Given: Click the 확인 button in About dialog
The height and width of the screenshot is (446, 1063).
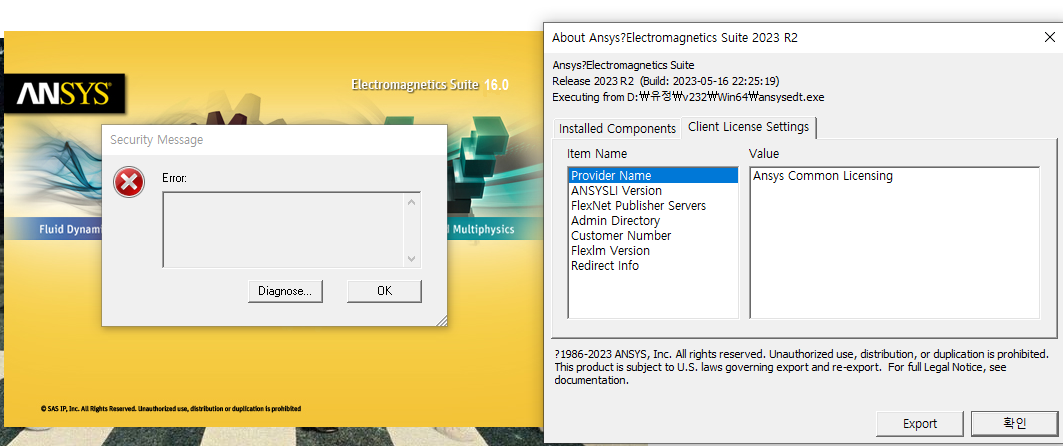Looking at the screenshot, I should coord(1014,424).
